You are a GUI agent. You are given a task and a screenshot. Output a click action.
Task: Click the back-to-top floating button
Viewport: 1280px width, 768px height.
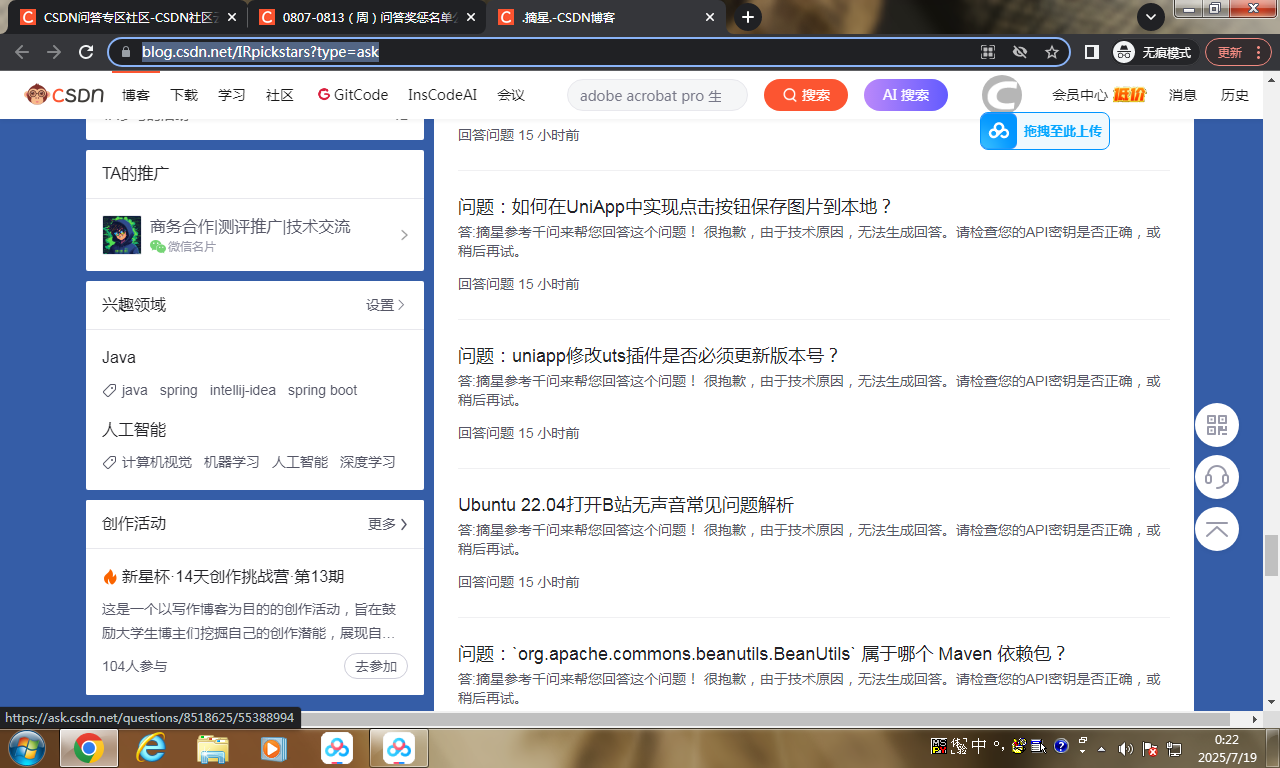[x=1217, y=529]
